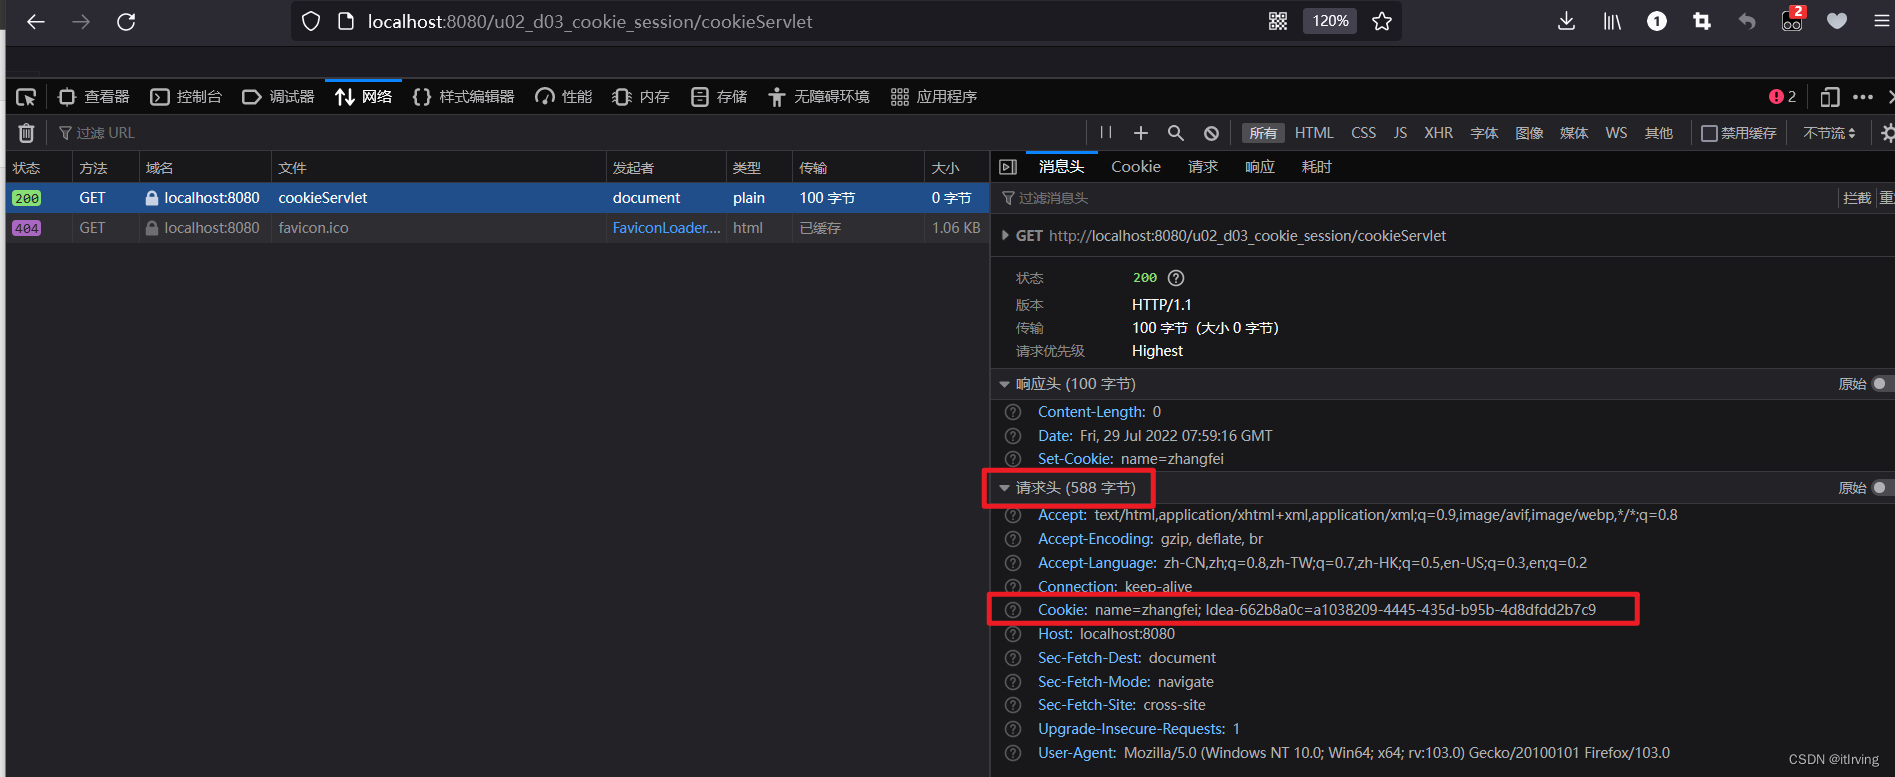
Task: Filter requests by HTML type
Action: point(1314,133)
